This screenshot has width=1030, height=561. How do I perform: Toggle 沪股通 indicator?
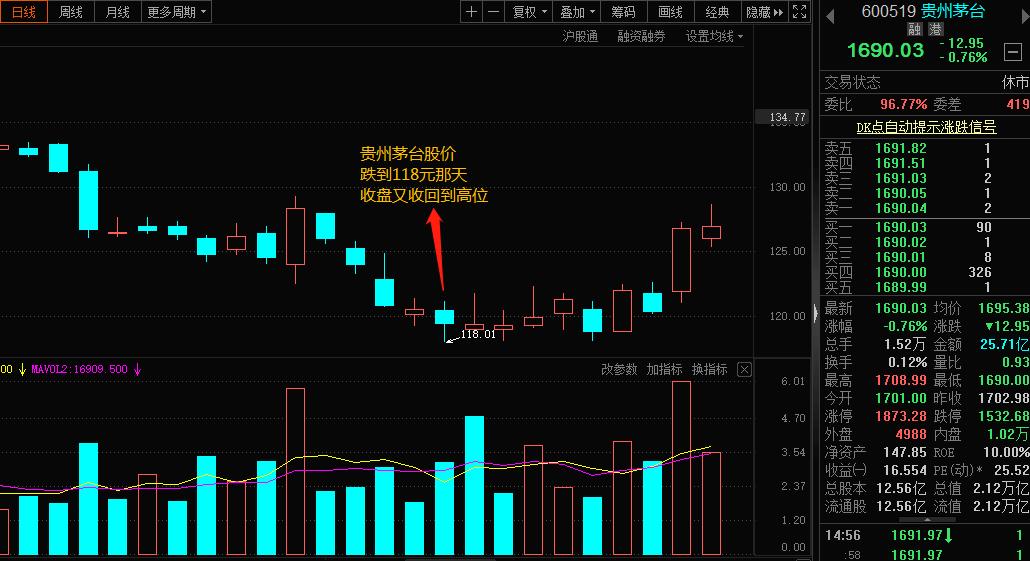(x=580, y=37)
